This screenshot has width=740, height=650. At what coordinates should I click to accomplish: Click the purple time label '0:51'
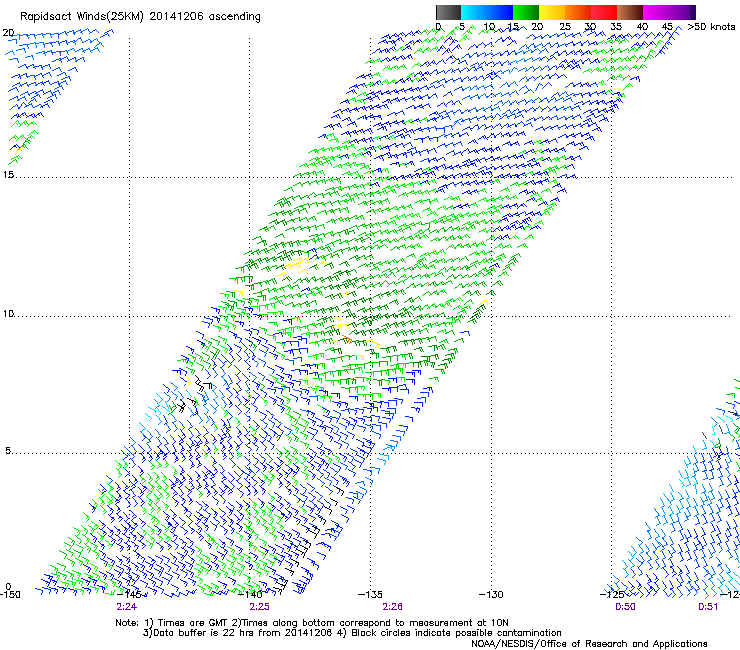click(x=708, y=607)
